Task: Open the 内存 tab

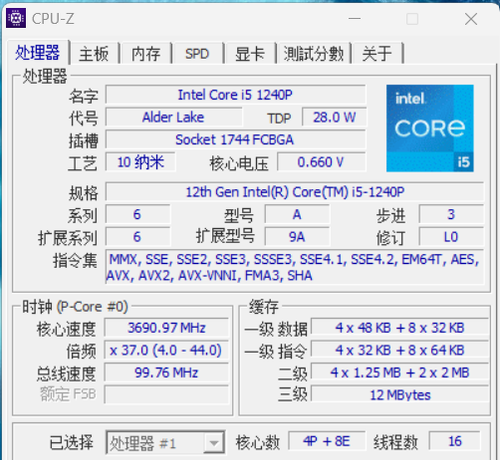Action: click(x=146, y=53)
